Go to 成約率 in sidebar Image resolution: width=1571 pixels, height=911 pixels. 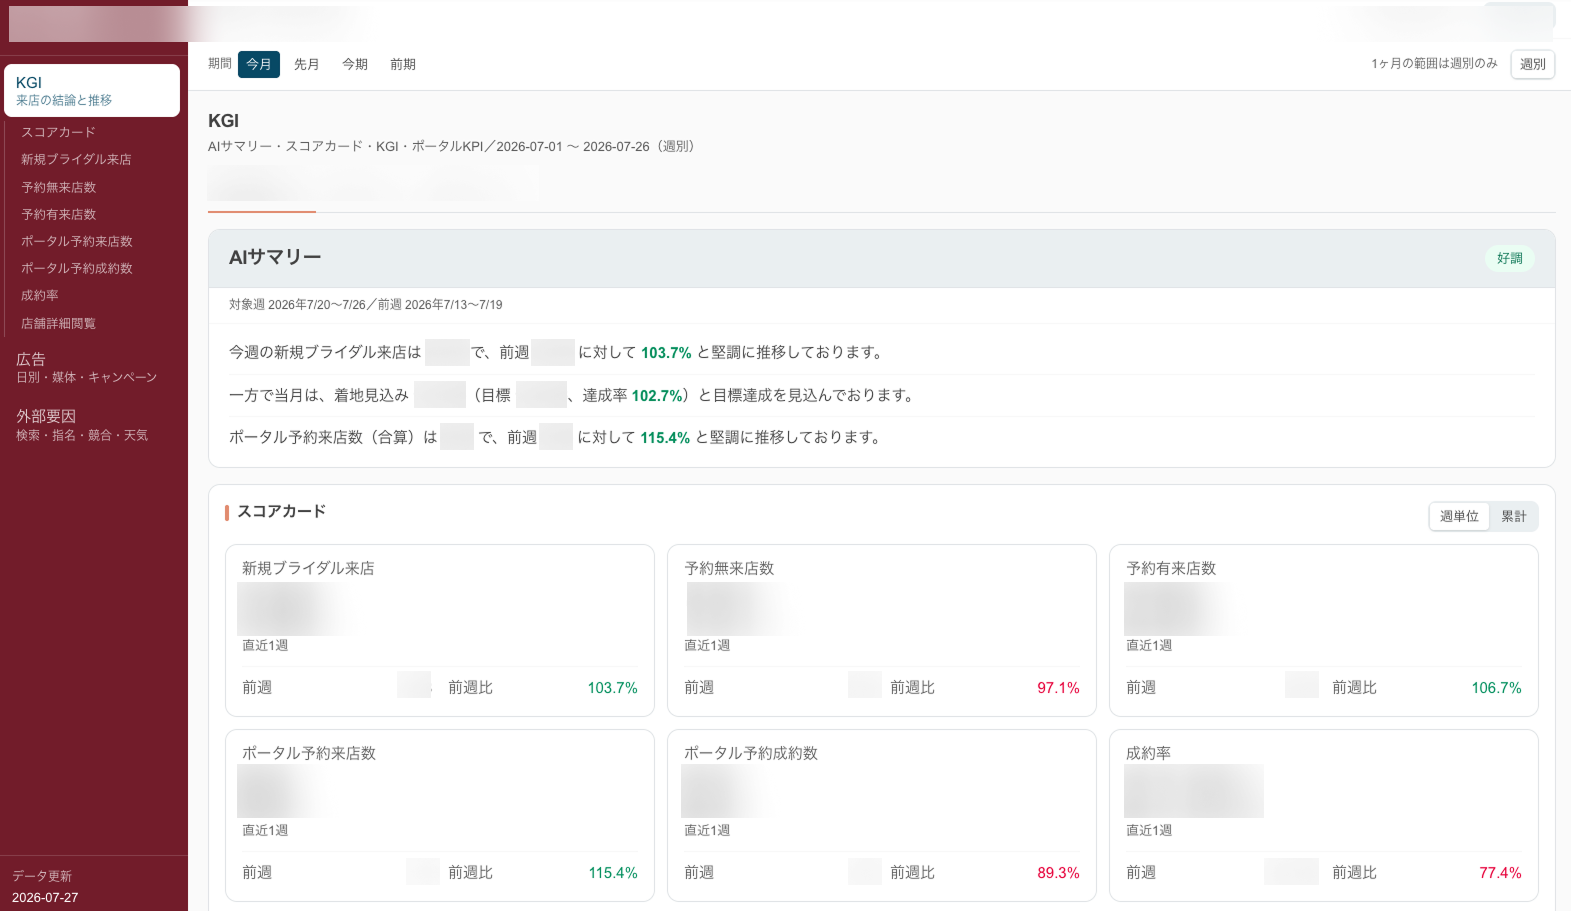[40, 295]
